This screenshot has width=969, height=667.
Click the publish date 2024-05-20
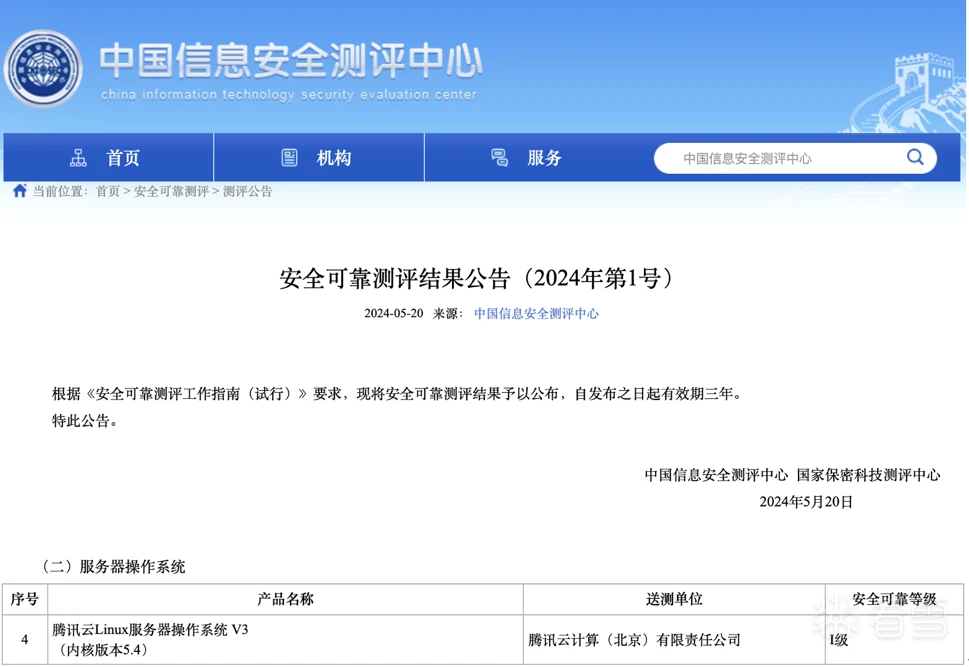click(394, 313)
